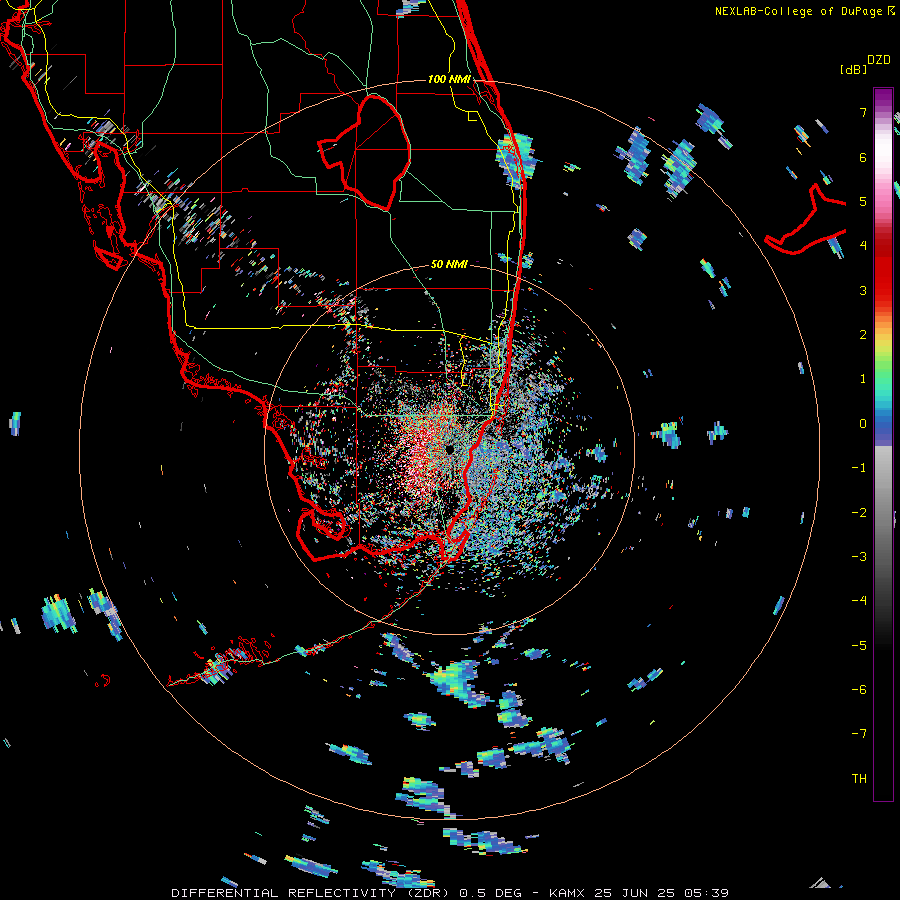This screenshot has height=900, width=900.
Task: Click the 7 dB tick label on scale
Action: 863,112
